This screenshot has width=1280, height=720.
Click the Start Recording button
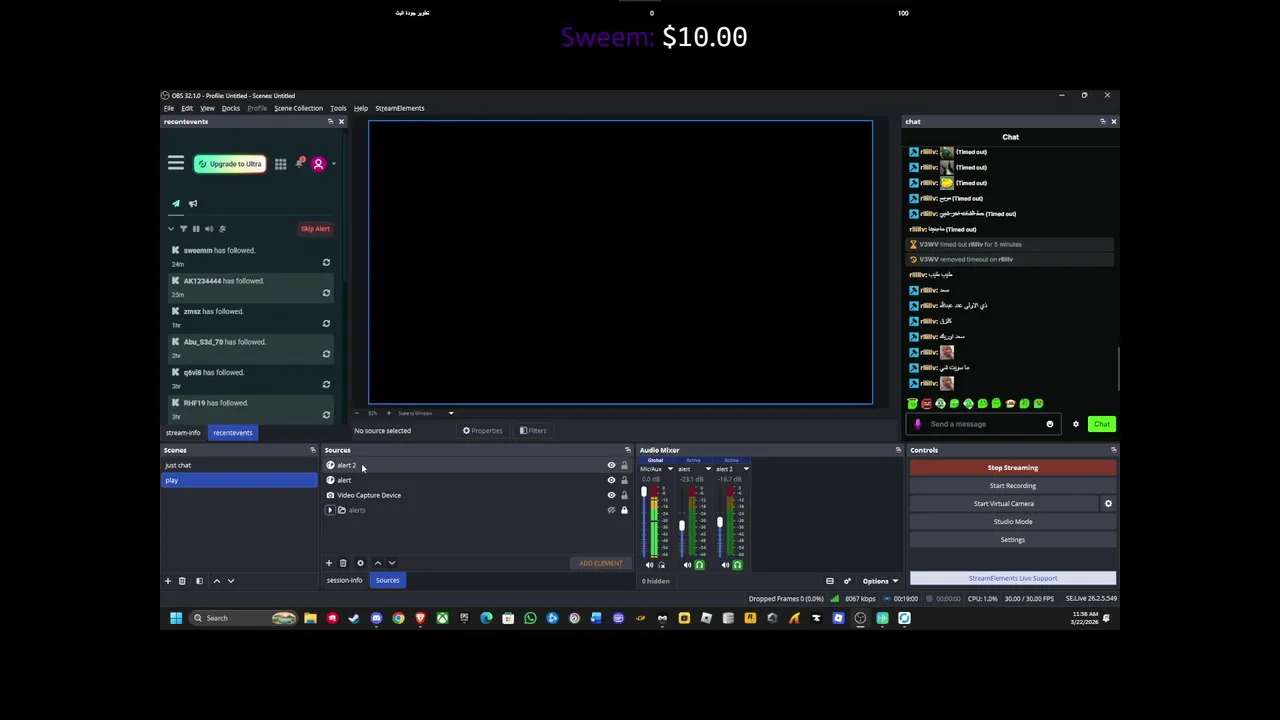click(x=1013, y=486)
